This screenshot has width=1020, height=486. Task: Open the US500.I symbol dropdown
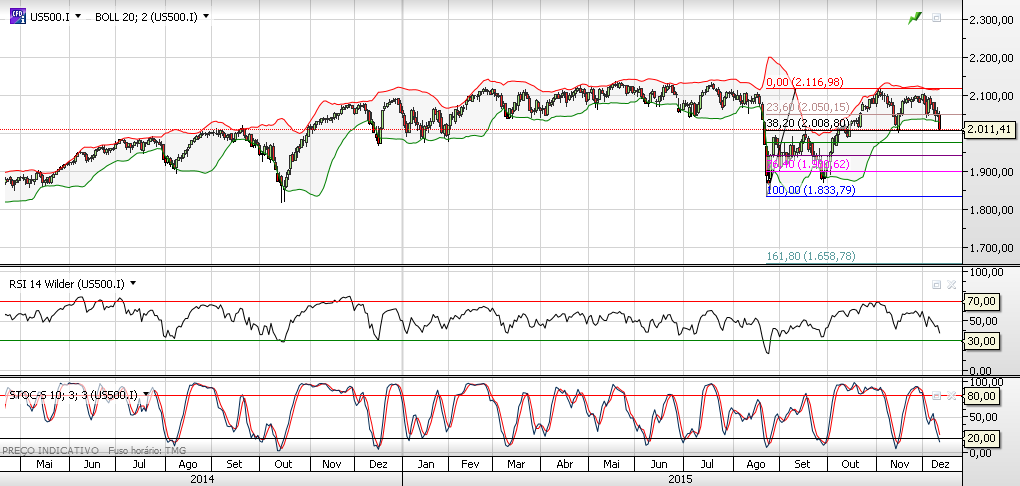pyautogui.click(x=78, y=16)
